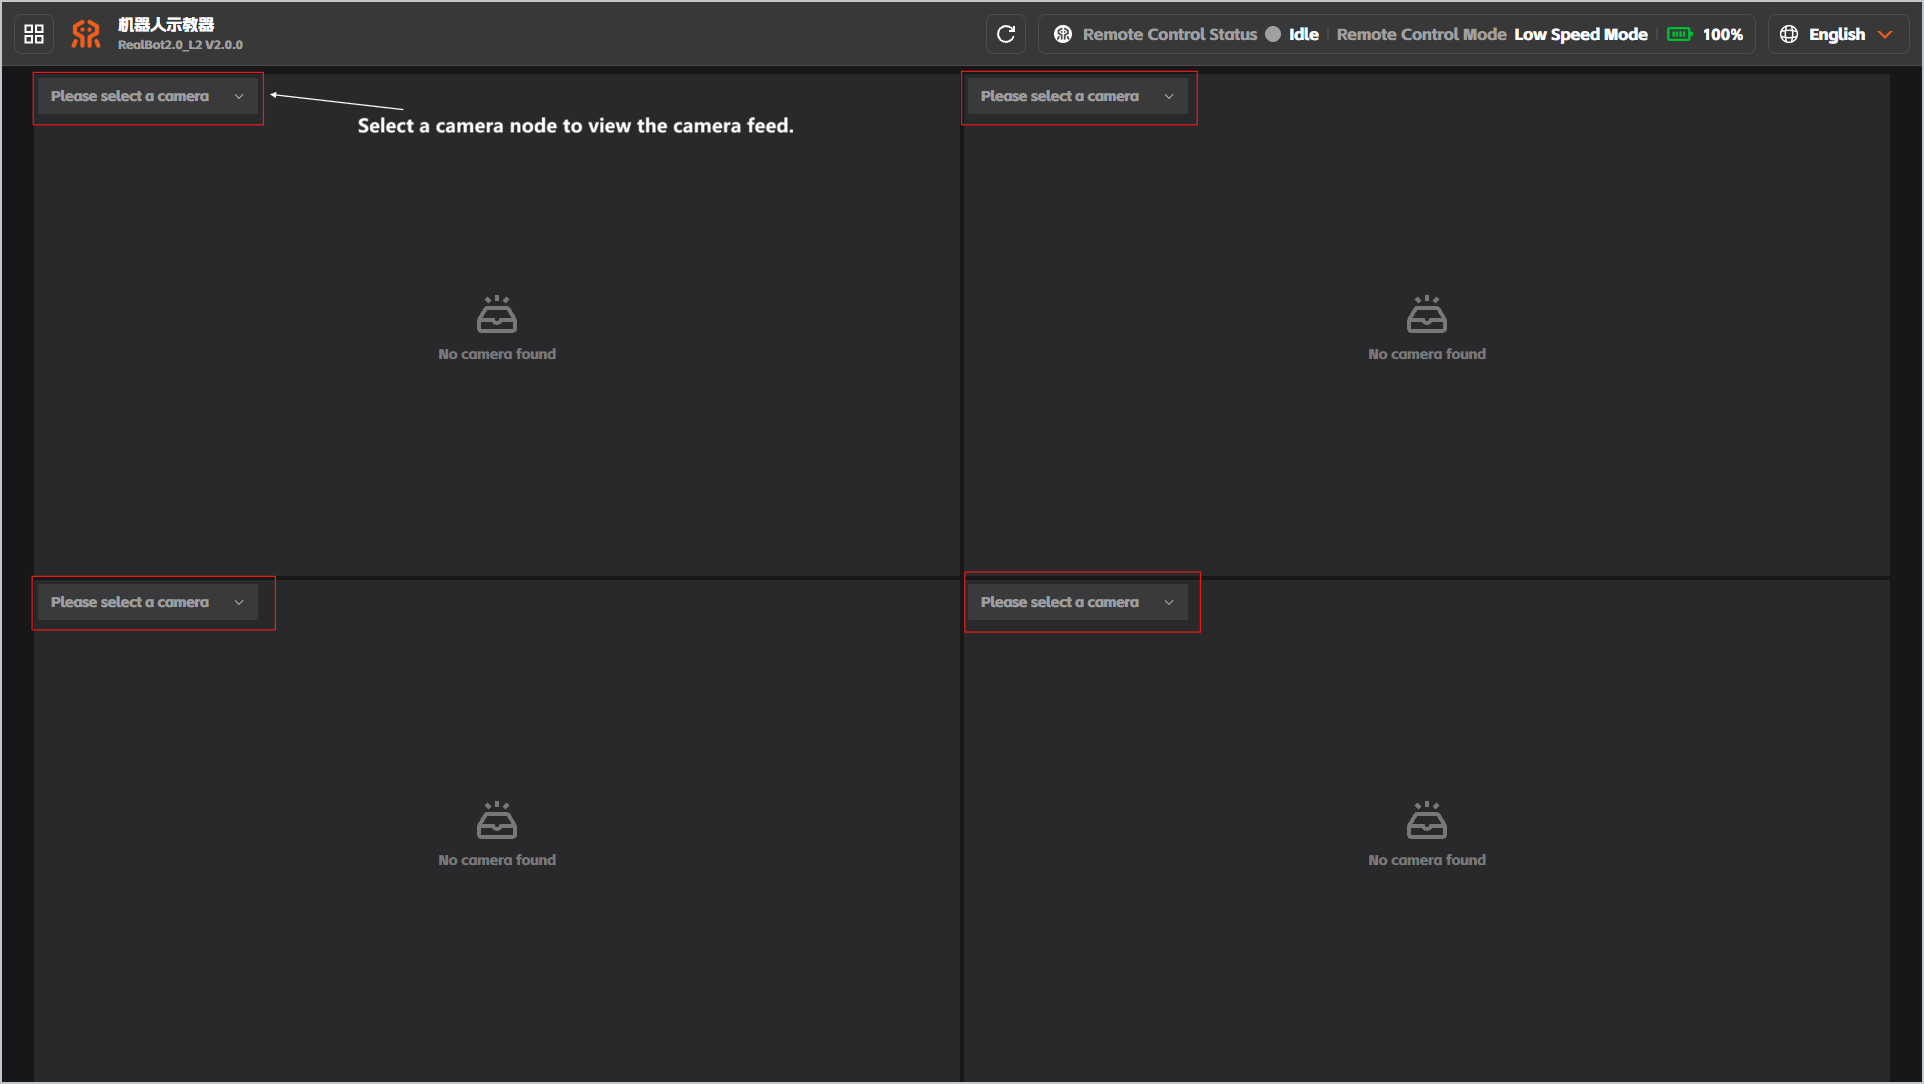The height and width of the screenshot is (1084, 1924).
Task: Click the Chinese app title text
Action: 166,24
